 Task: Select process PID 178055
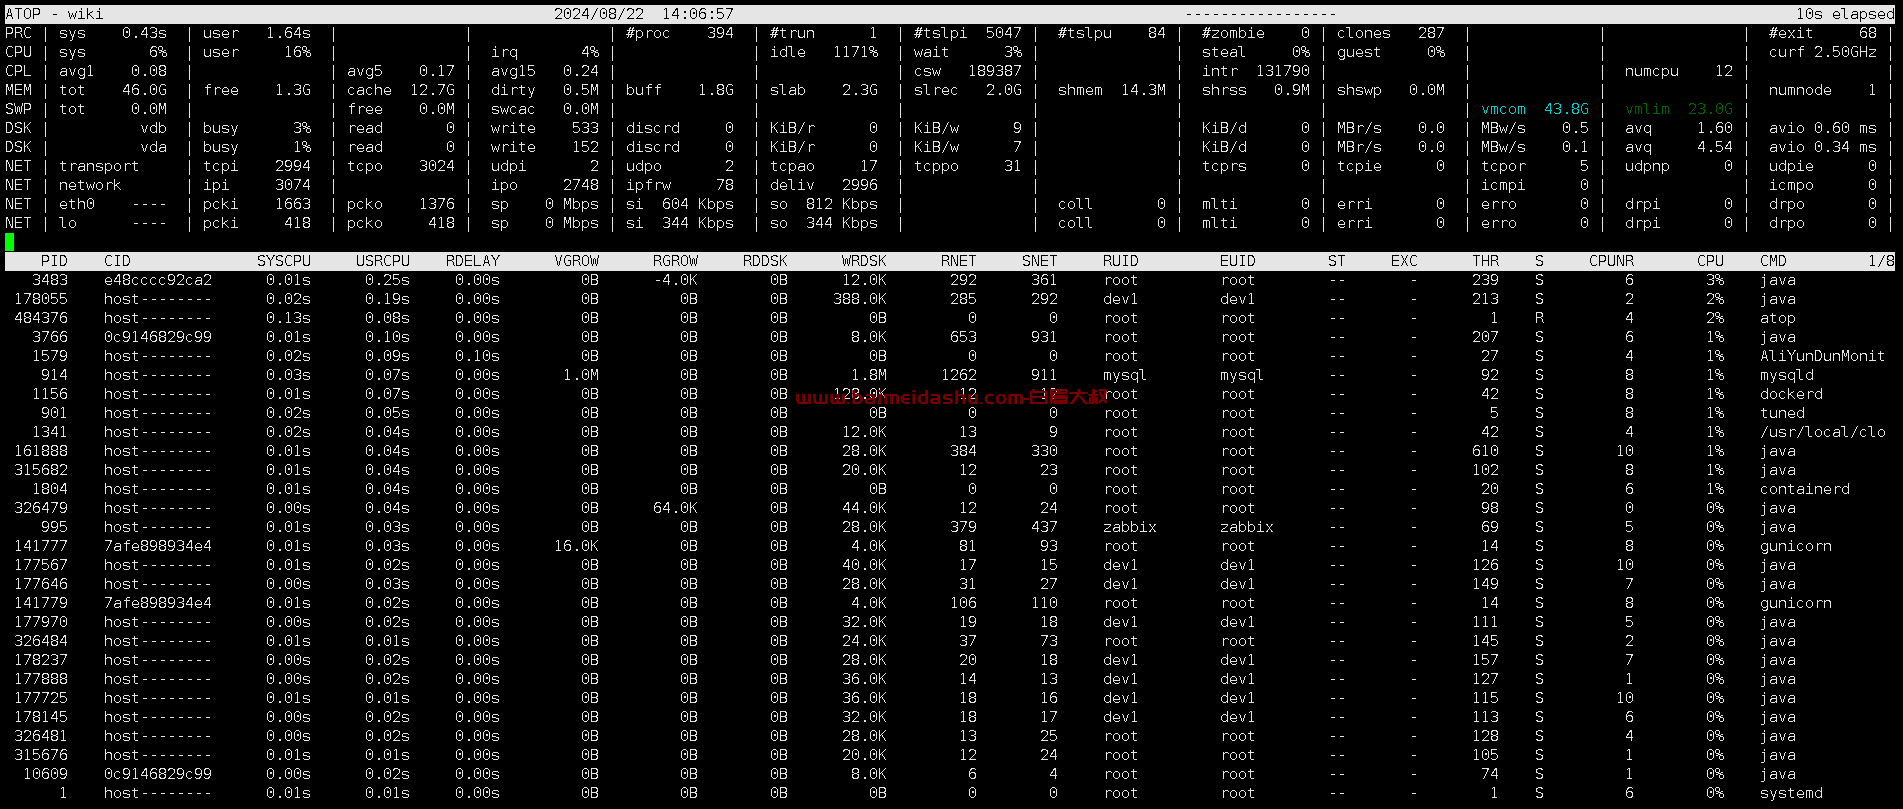(950, 299)
